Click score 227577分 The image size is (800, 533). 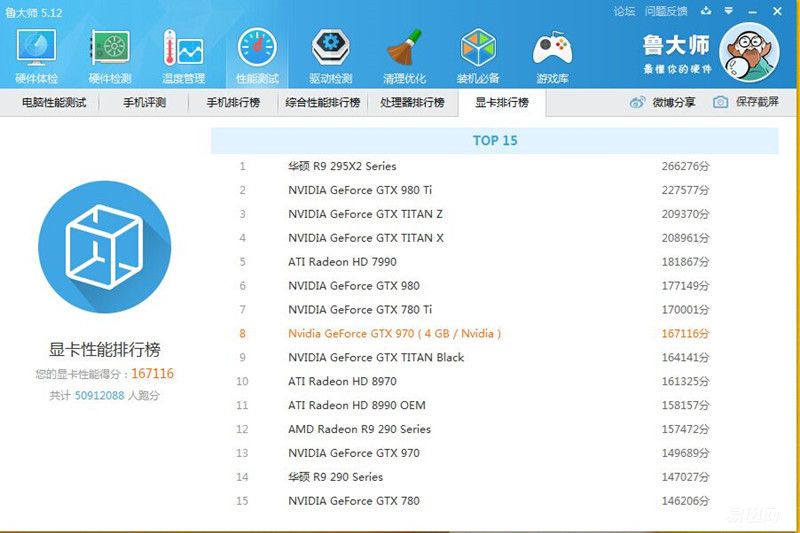click(x=685, y=190)
